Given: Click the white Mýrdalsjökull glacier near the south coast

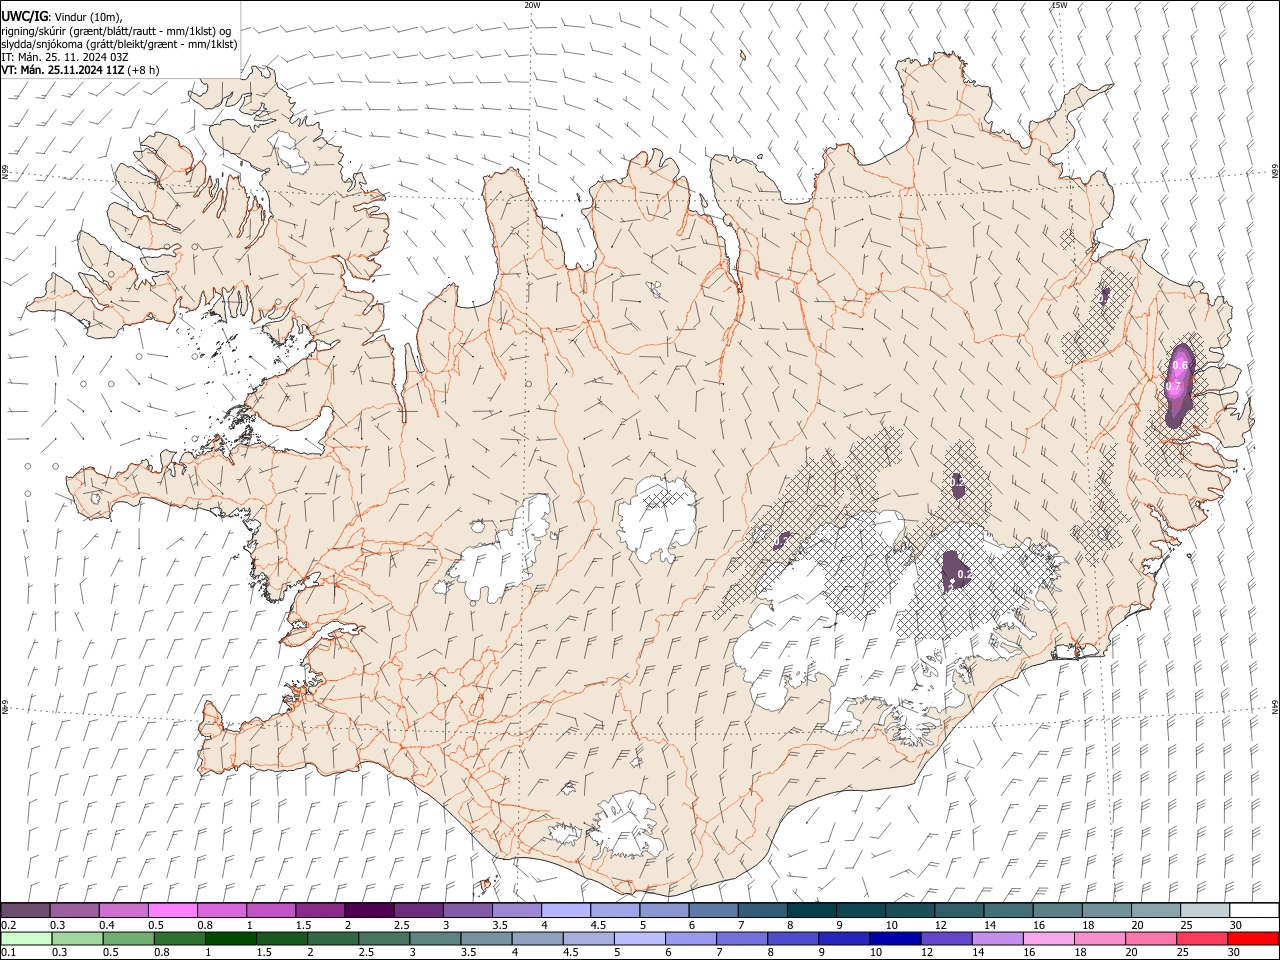Looking at the screenshot, I should tap(628, 826).
